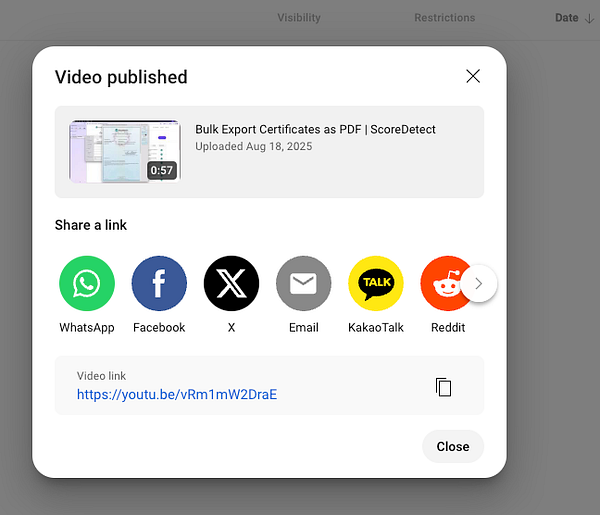
Task: Click the Uploaded Aug 18, 2025 text
Action: click(254, 147)
